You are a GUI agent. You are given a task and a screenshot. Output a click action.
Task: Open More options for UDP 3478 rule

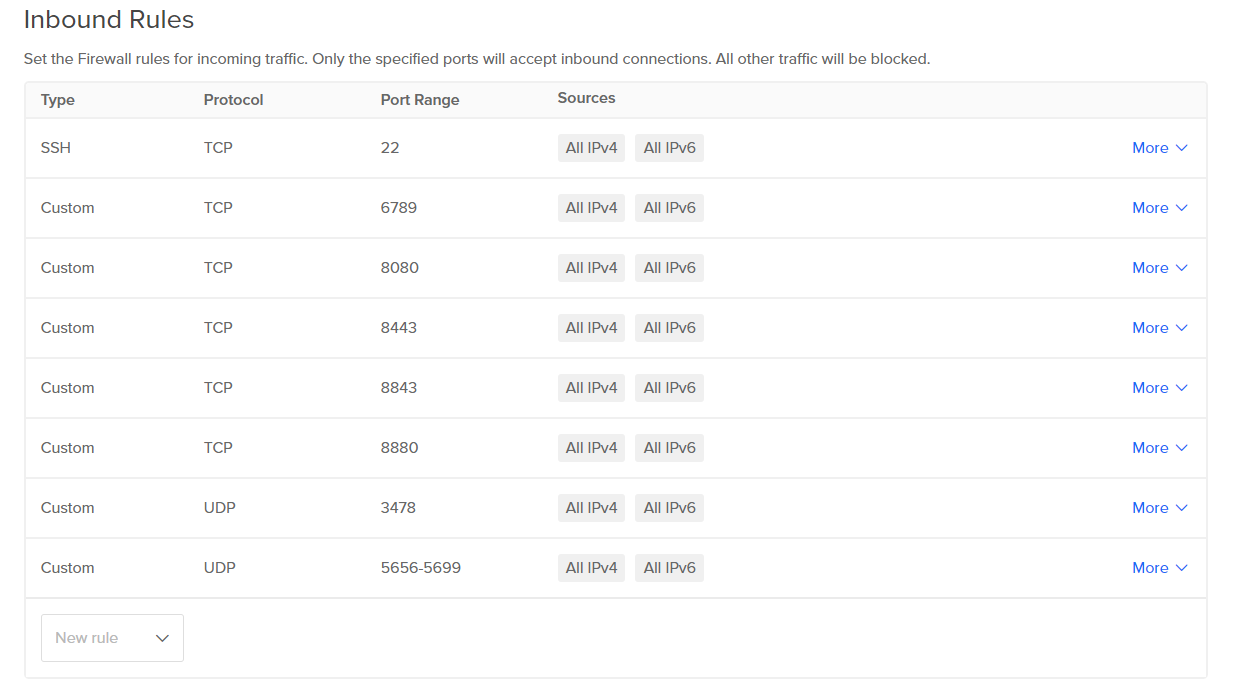tap(1159, 508)
